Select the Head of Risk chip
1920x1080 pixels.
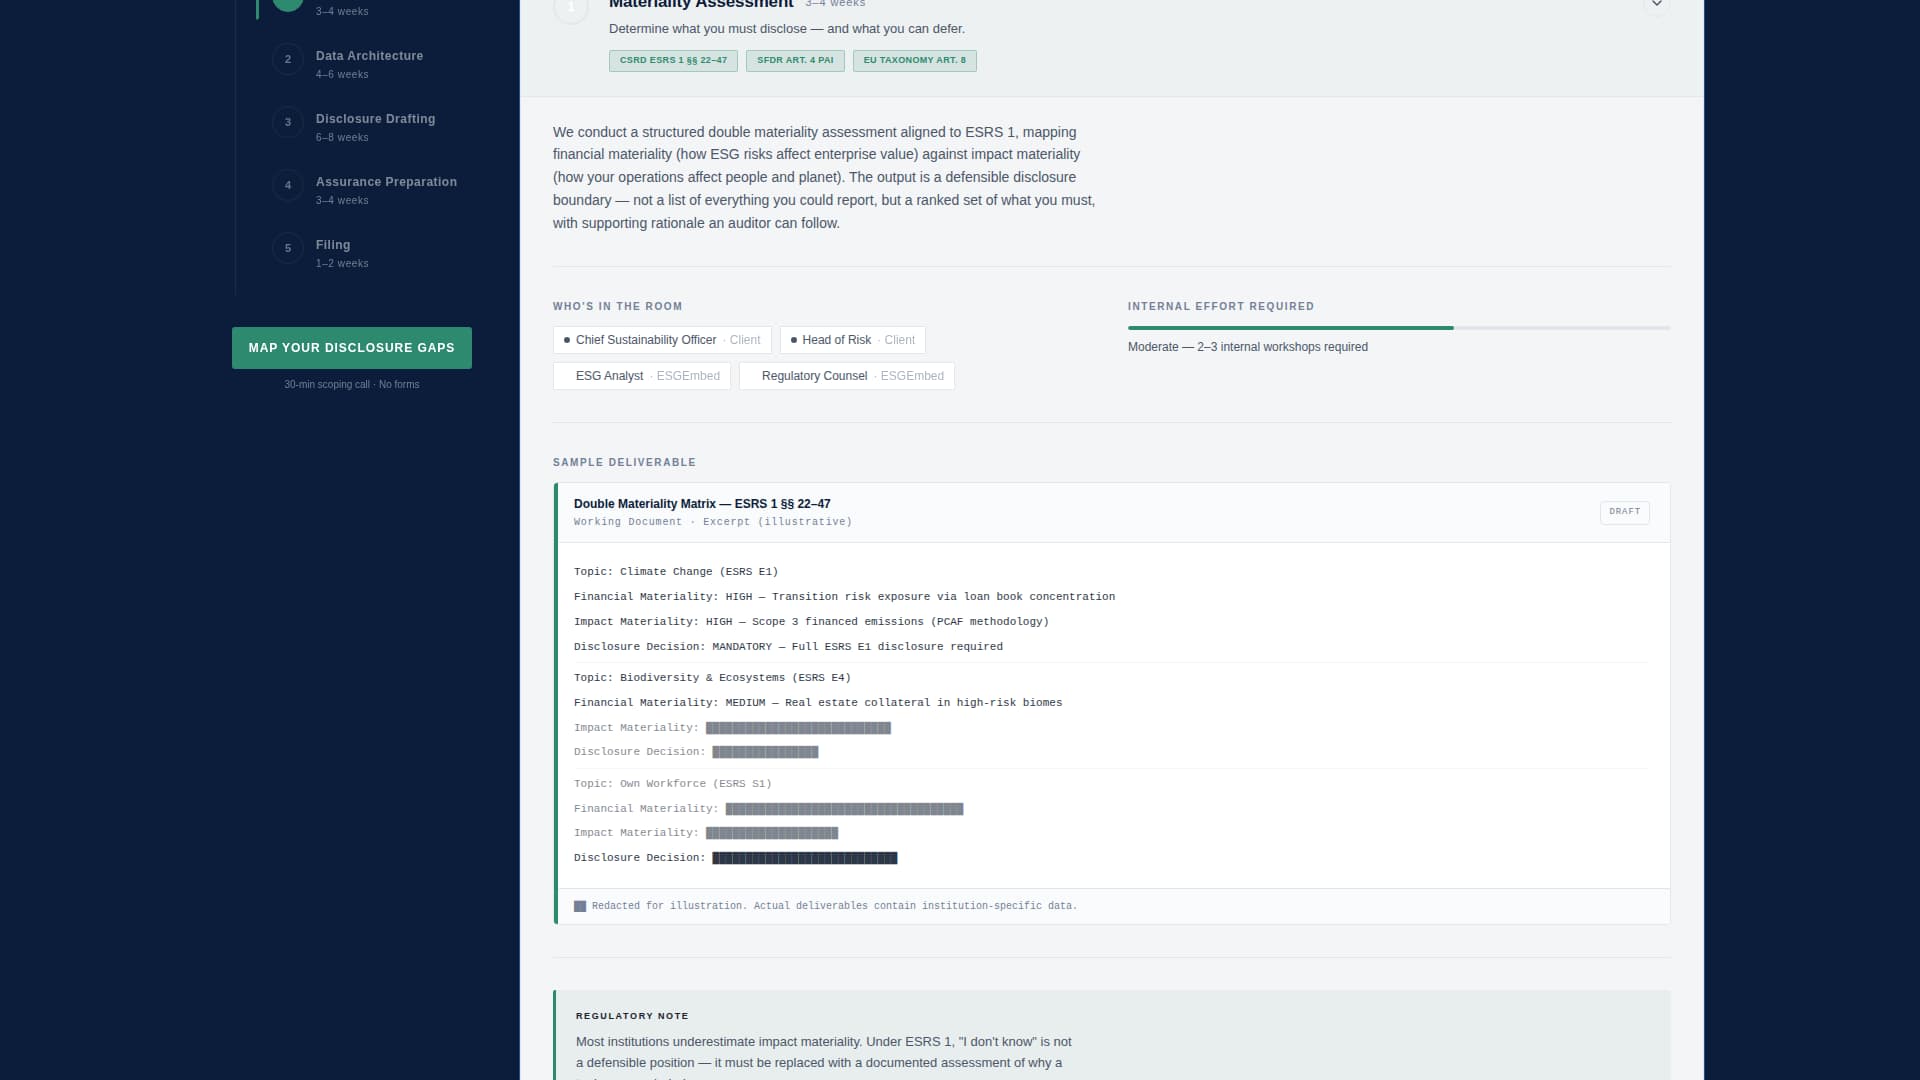point(853,340)
